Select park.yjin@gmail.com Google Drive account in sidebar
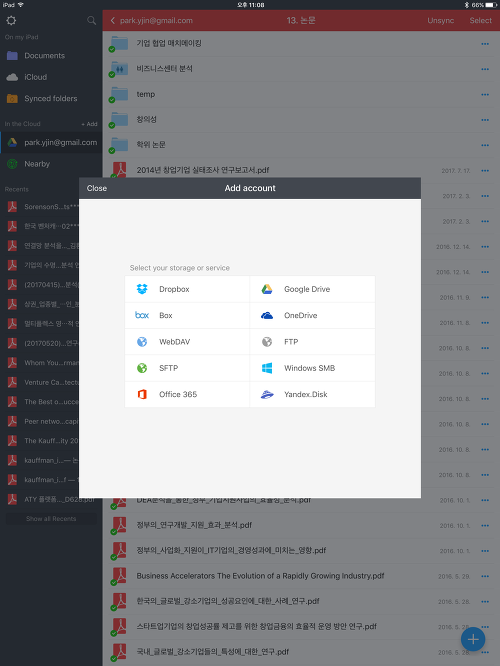Viewport: 500px width, 666px height. coord(51,143)
